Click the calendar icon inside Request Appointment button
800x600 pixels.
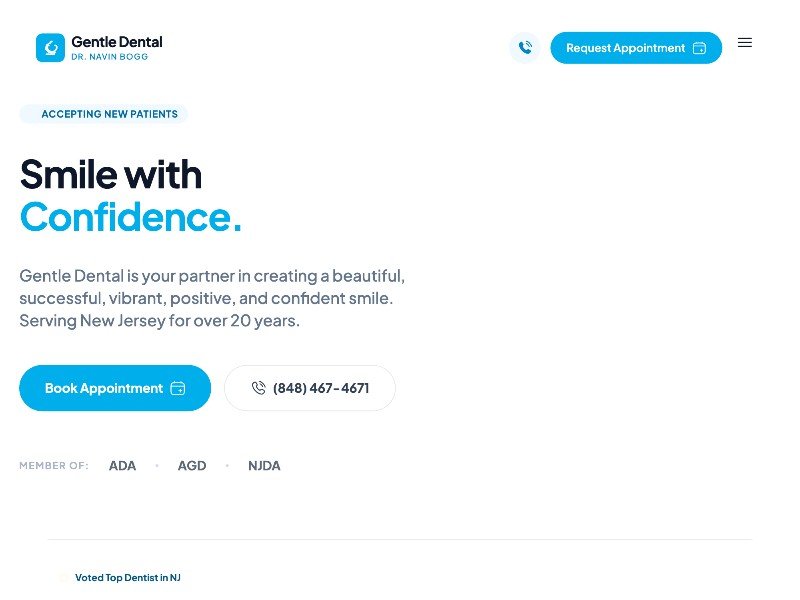tap(700, 47)
